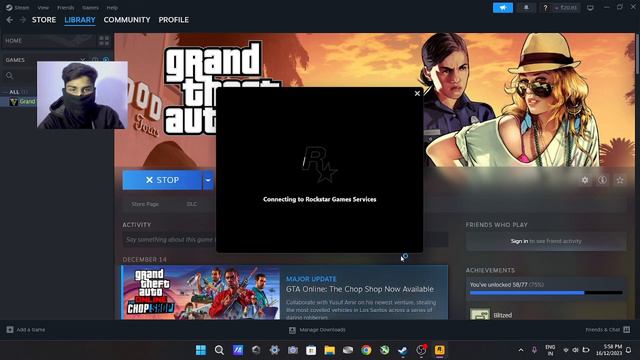
Task: Click the activity comment input field
Action: (x=285, y=240)
